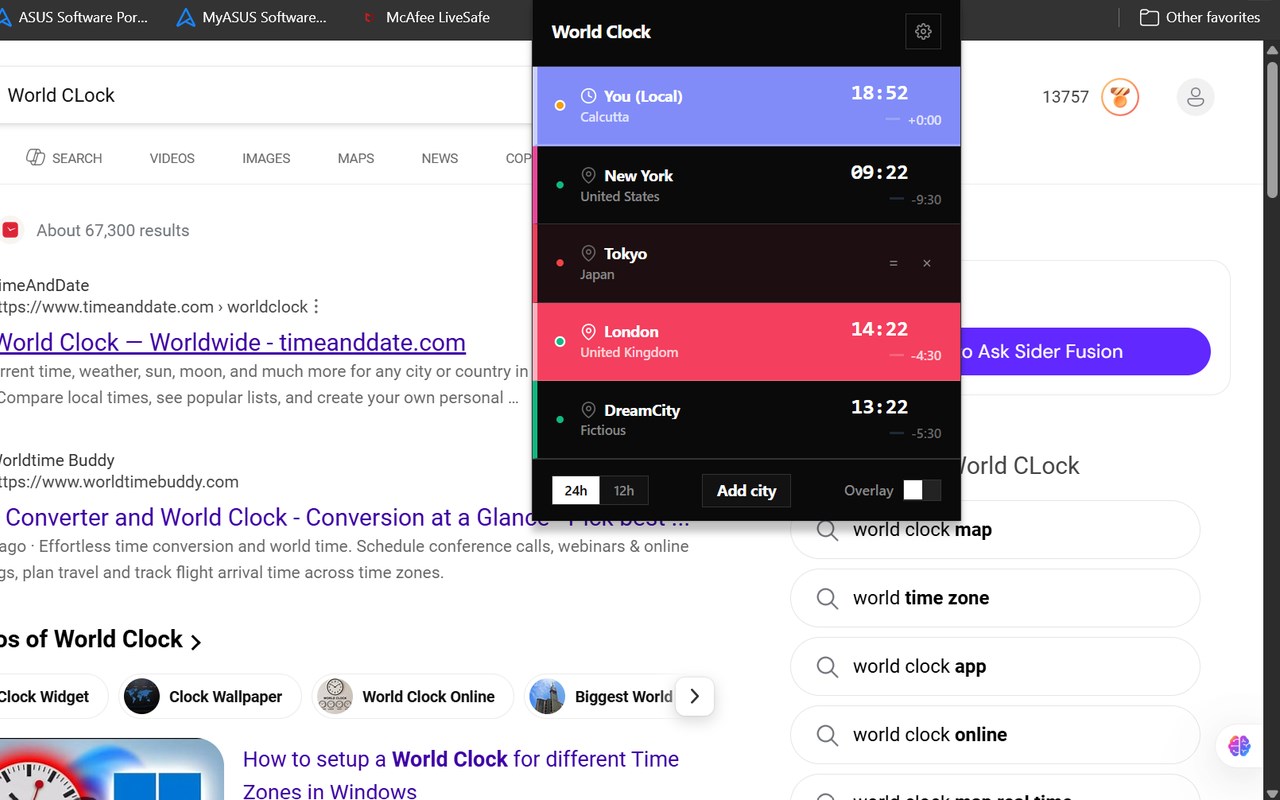Image resolution: width=1280 pixels, height=800 pixels.
Task: Search related term world time zone
Action: coord(995,598)
